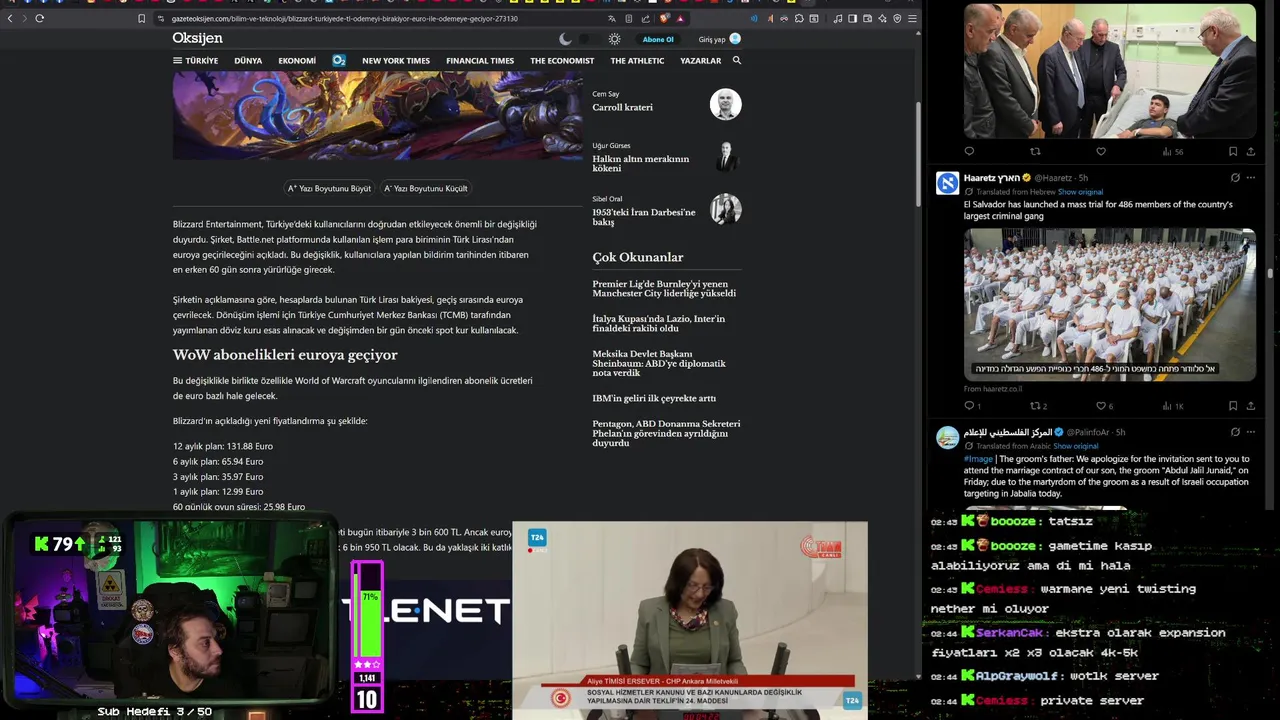Bookmark the page via the address bar bookmark icon
Image resolution: width=1280 pixels, height=720 pixels.
141,18
